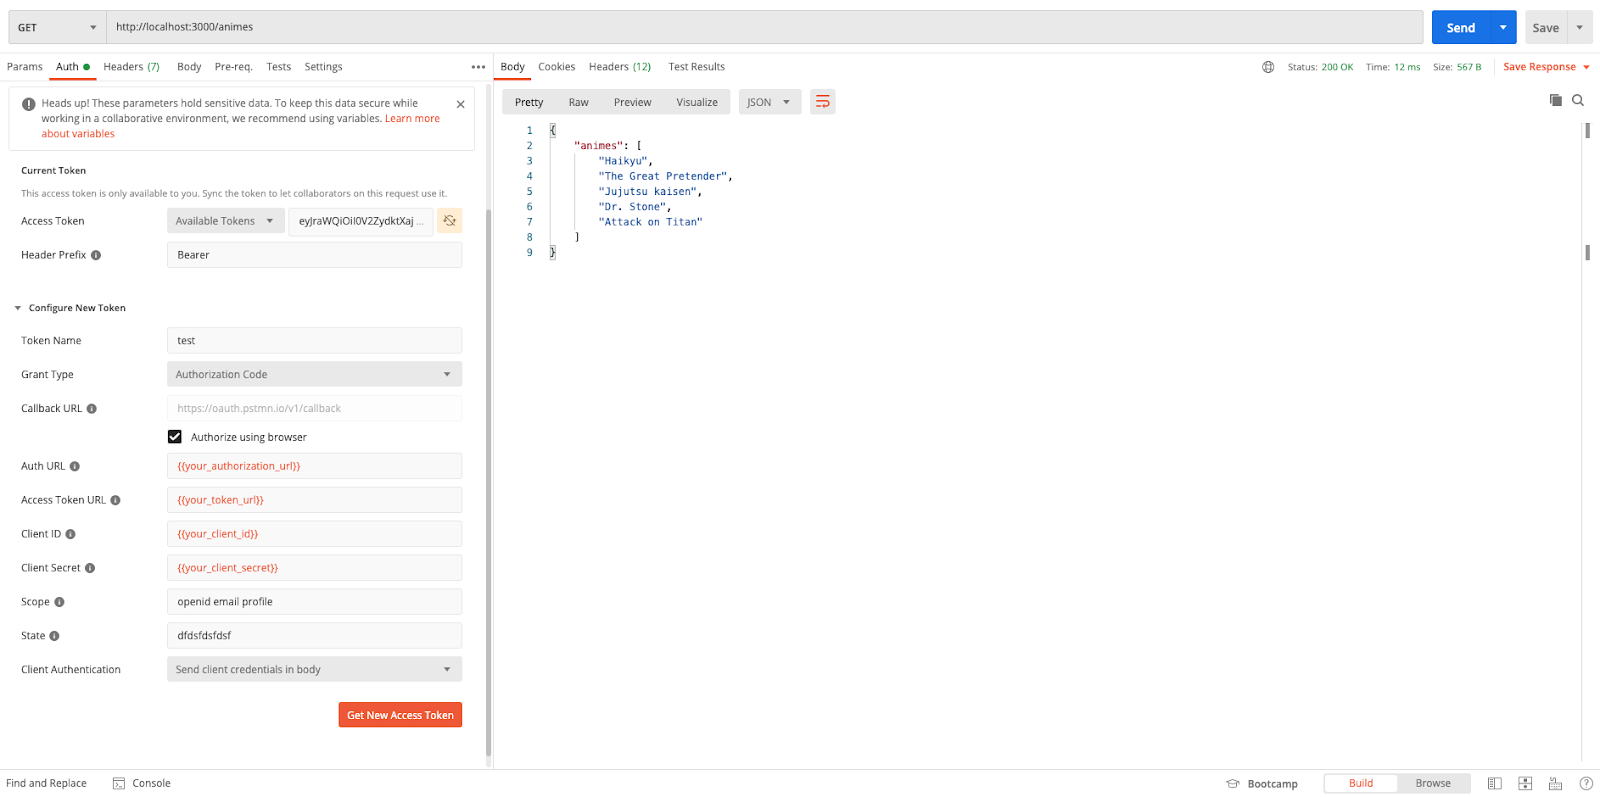The height and width of the screenshot is (797, 1600).
Task: Open the Console from bottom bar
Action: tap(142, 783)
